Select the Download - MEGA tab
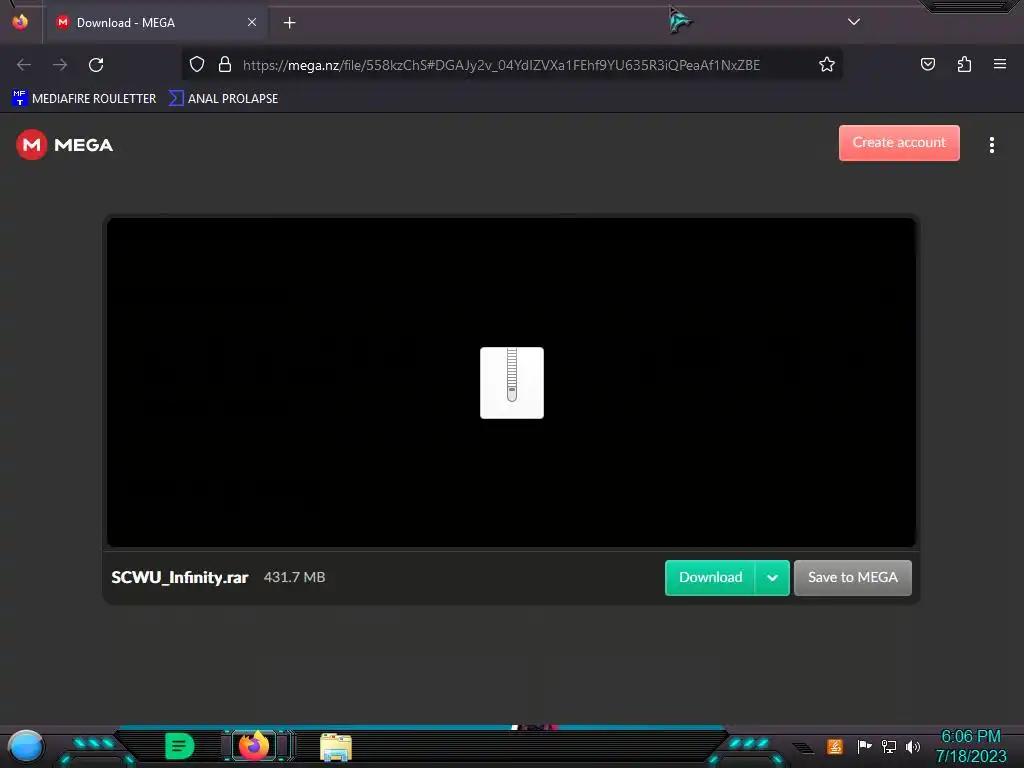Screen dimensions: 1024x768 pos(155,23)
